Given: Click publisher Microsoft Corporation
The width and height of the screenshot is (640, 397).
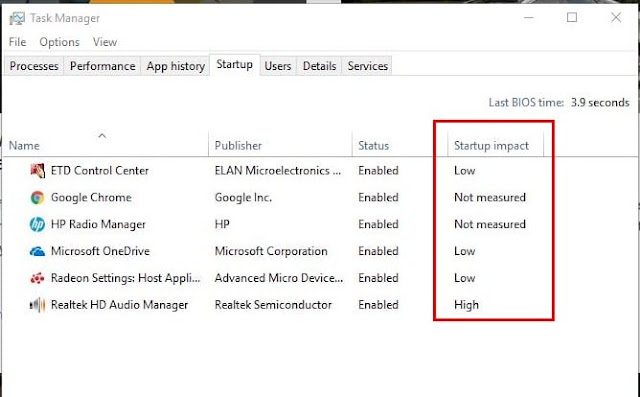Looking at the screenshot, I should 271,251.
